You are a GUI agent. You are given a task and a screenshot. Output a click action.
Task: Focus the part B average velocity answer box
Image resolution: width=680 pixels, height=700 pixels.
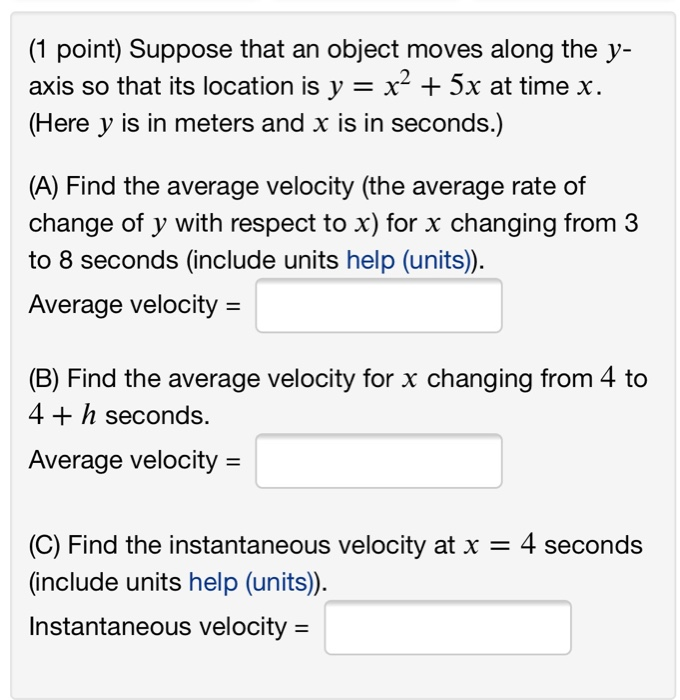[379, 461]
